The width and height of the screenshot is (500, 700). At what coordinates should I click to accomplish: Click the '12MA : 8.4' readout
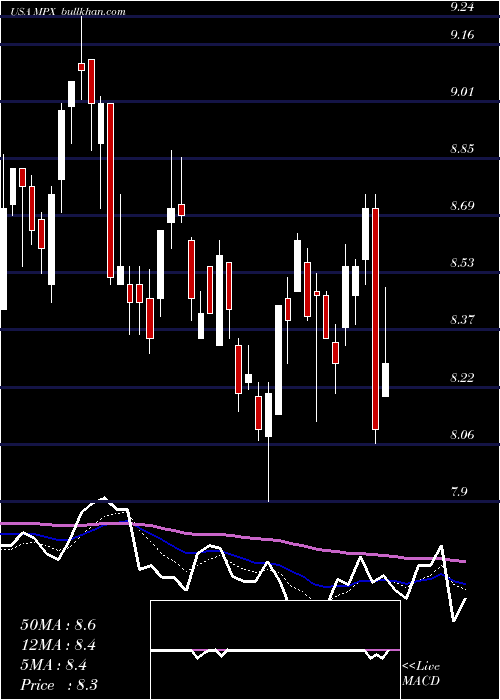click(58, 645)
